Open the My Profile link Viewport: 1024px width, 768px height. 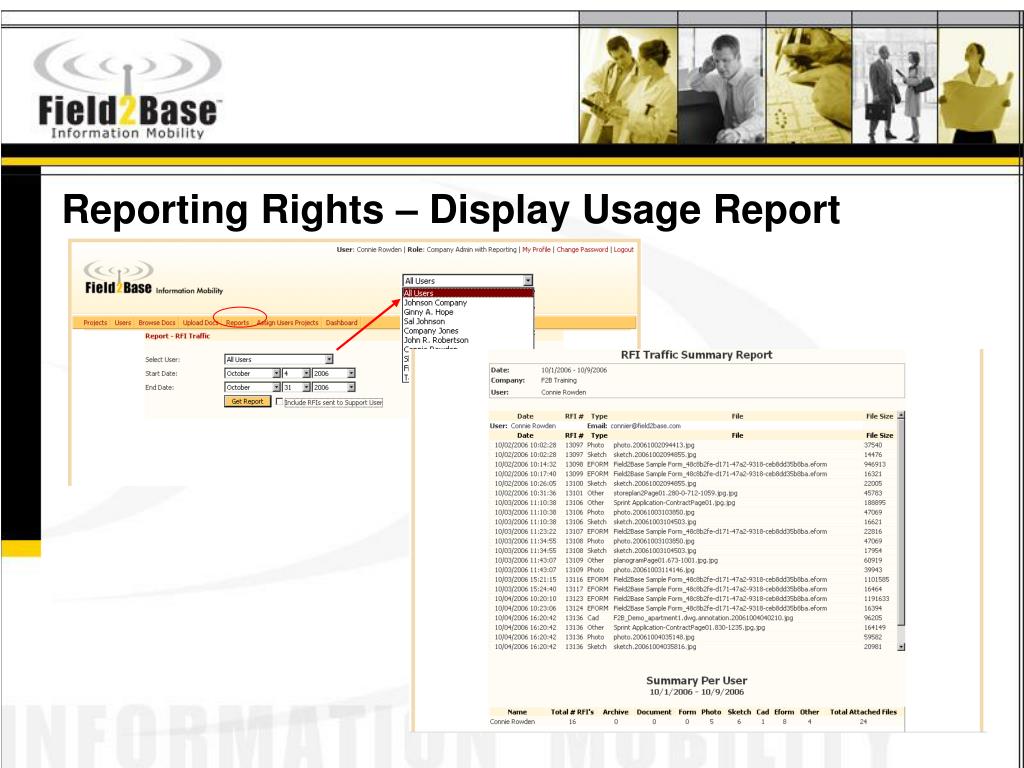(536, 249)
